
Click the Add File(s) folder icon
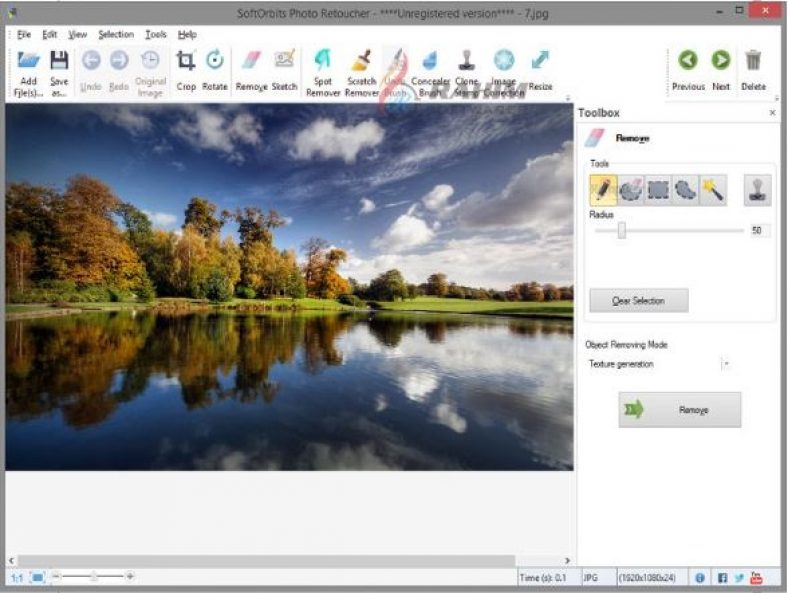click(28, 61)
